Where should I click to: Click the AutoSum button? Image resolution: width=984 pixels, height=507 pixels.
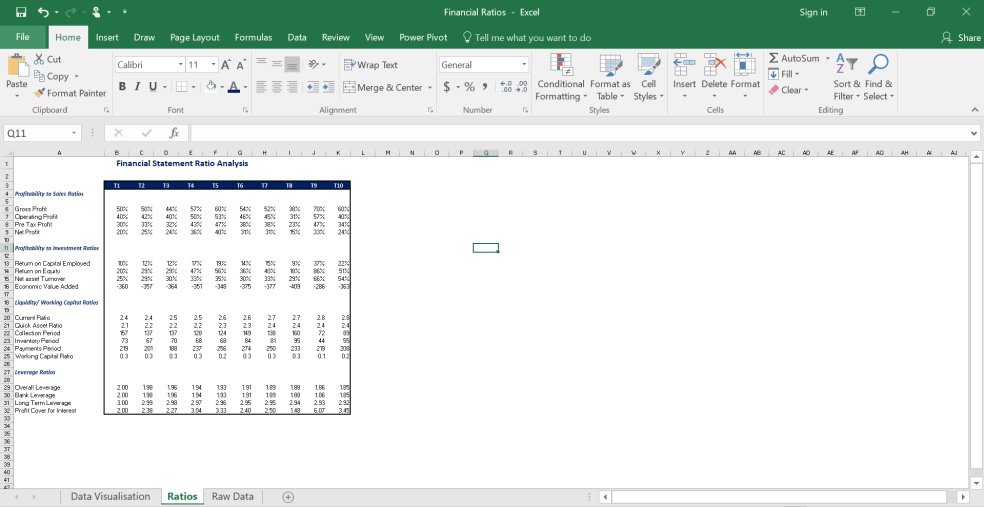point(794,58)
